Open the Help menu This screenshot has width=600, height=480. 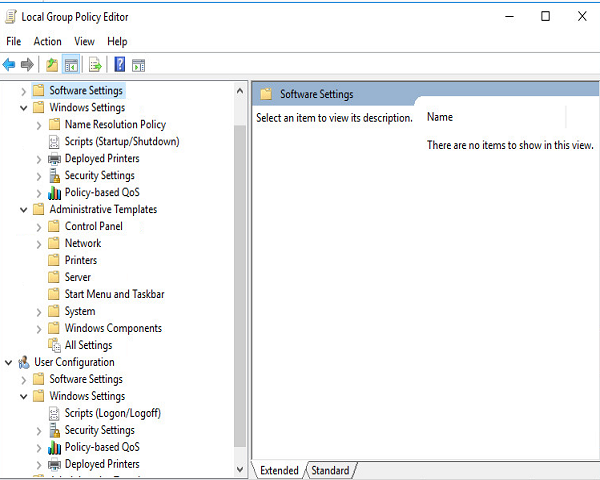tap(117, 41)
